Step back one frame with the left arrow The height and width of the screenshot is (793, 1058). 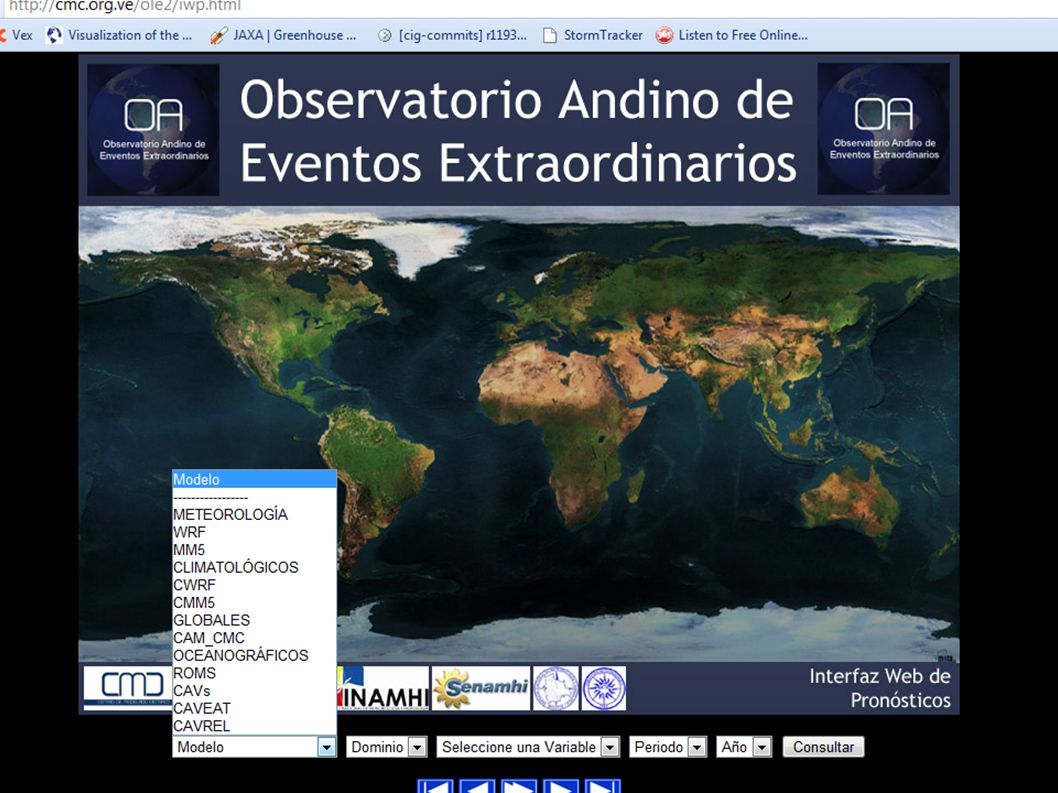[477, 786]
